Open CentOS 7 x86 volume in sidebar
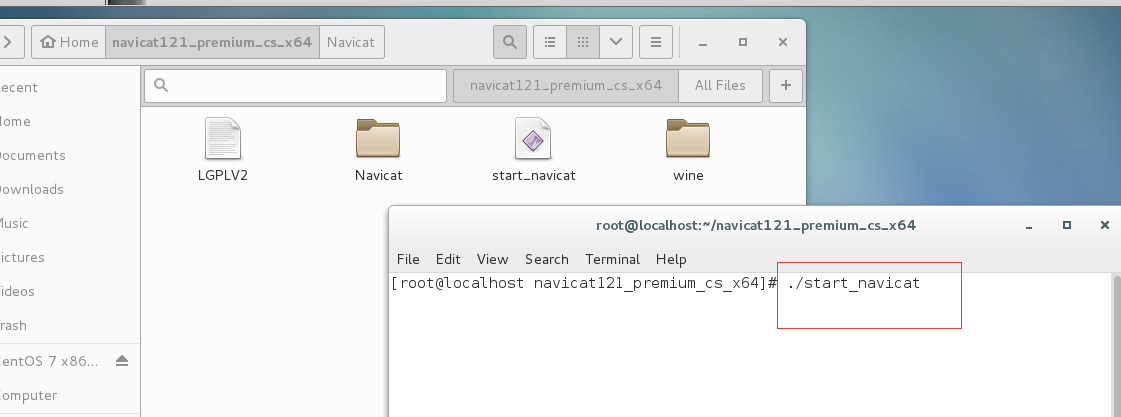Screen dimensions: 1121x417 point(50,360)
